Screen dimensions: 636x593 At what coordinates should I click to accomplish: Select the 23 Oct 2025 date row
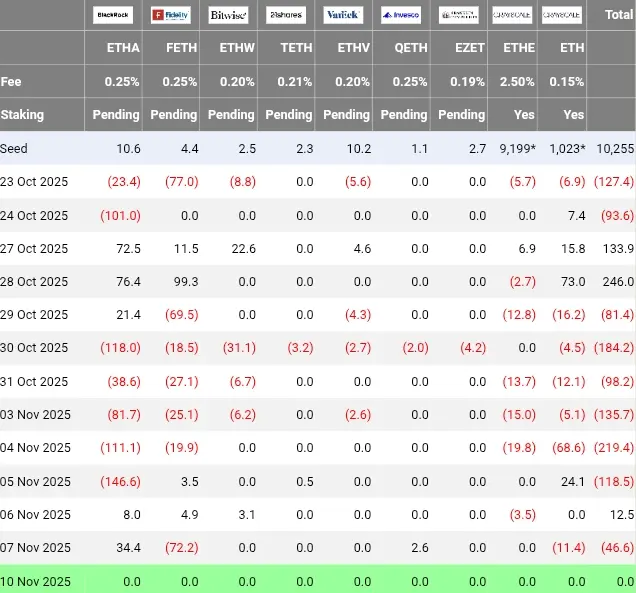tap(35, 181)
